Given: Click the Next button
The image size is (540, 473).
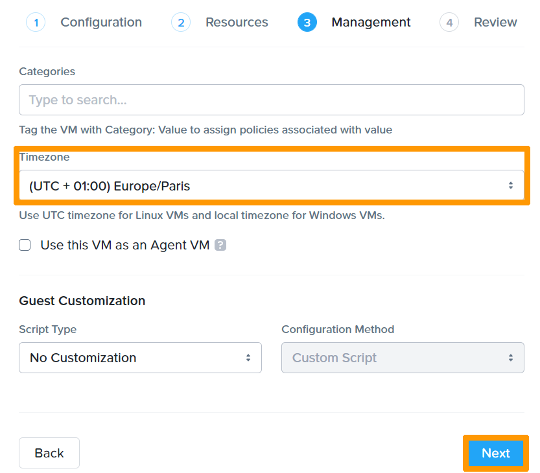Looking at the screenshot, I should tap(496, 453).
